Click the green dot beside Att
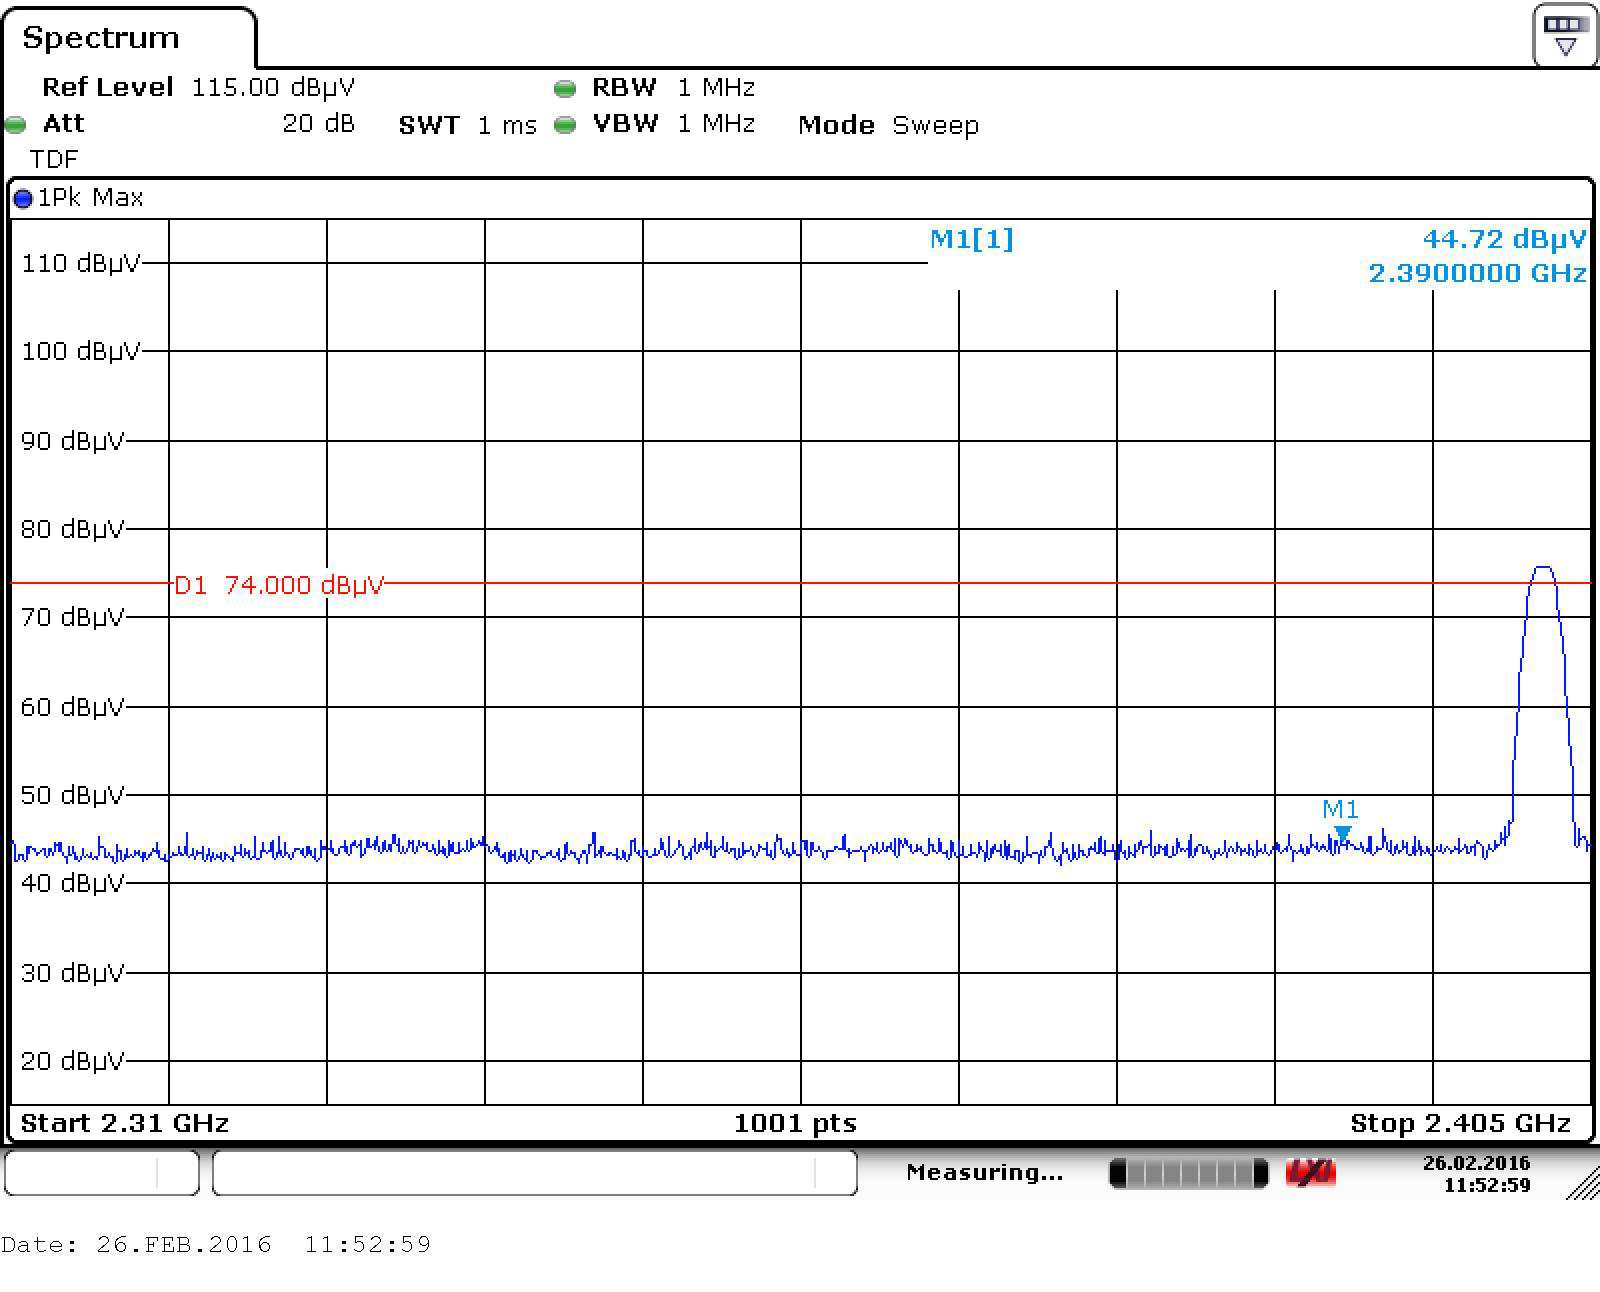Screen dimensions: 1600x1292 point(15,125)
